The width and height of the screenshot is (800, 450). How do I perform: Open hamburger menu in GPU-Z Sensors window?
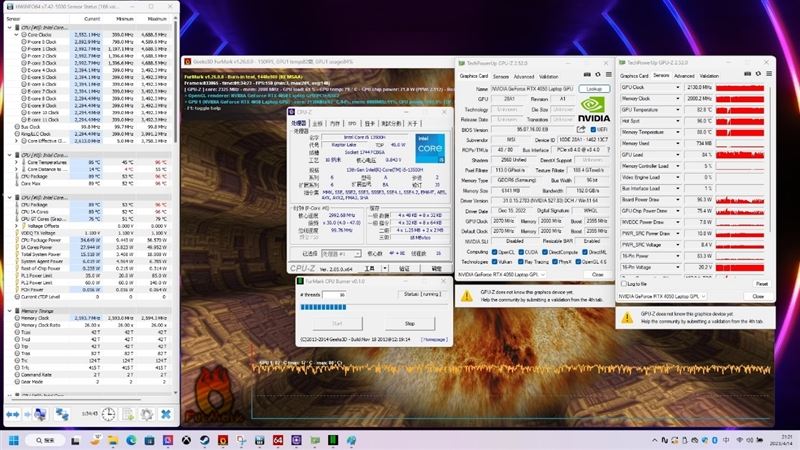click(769, 74)
